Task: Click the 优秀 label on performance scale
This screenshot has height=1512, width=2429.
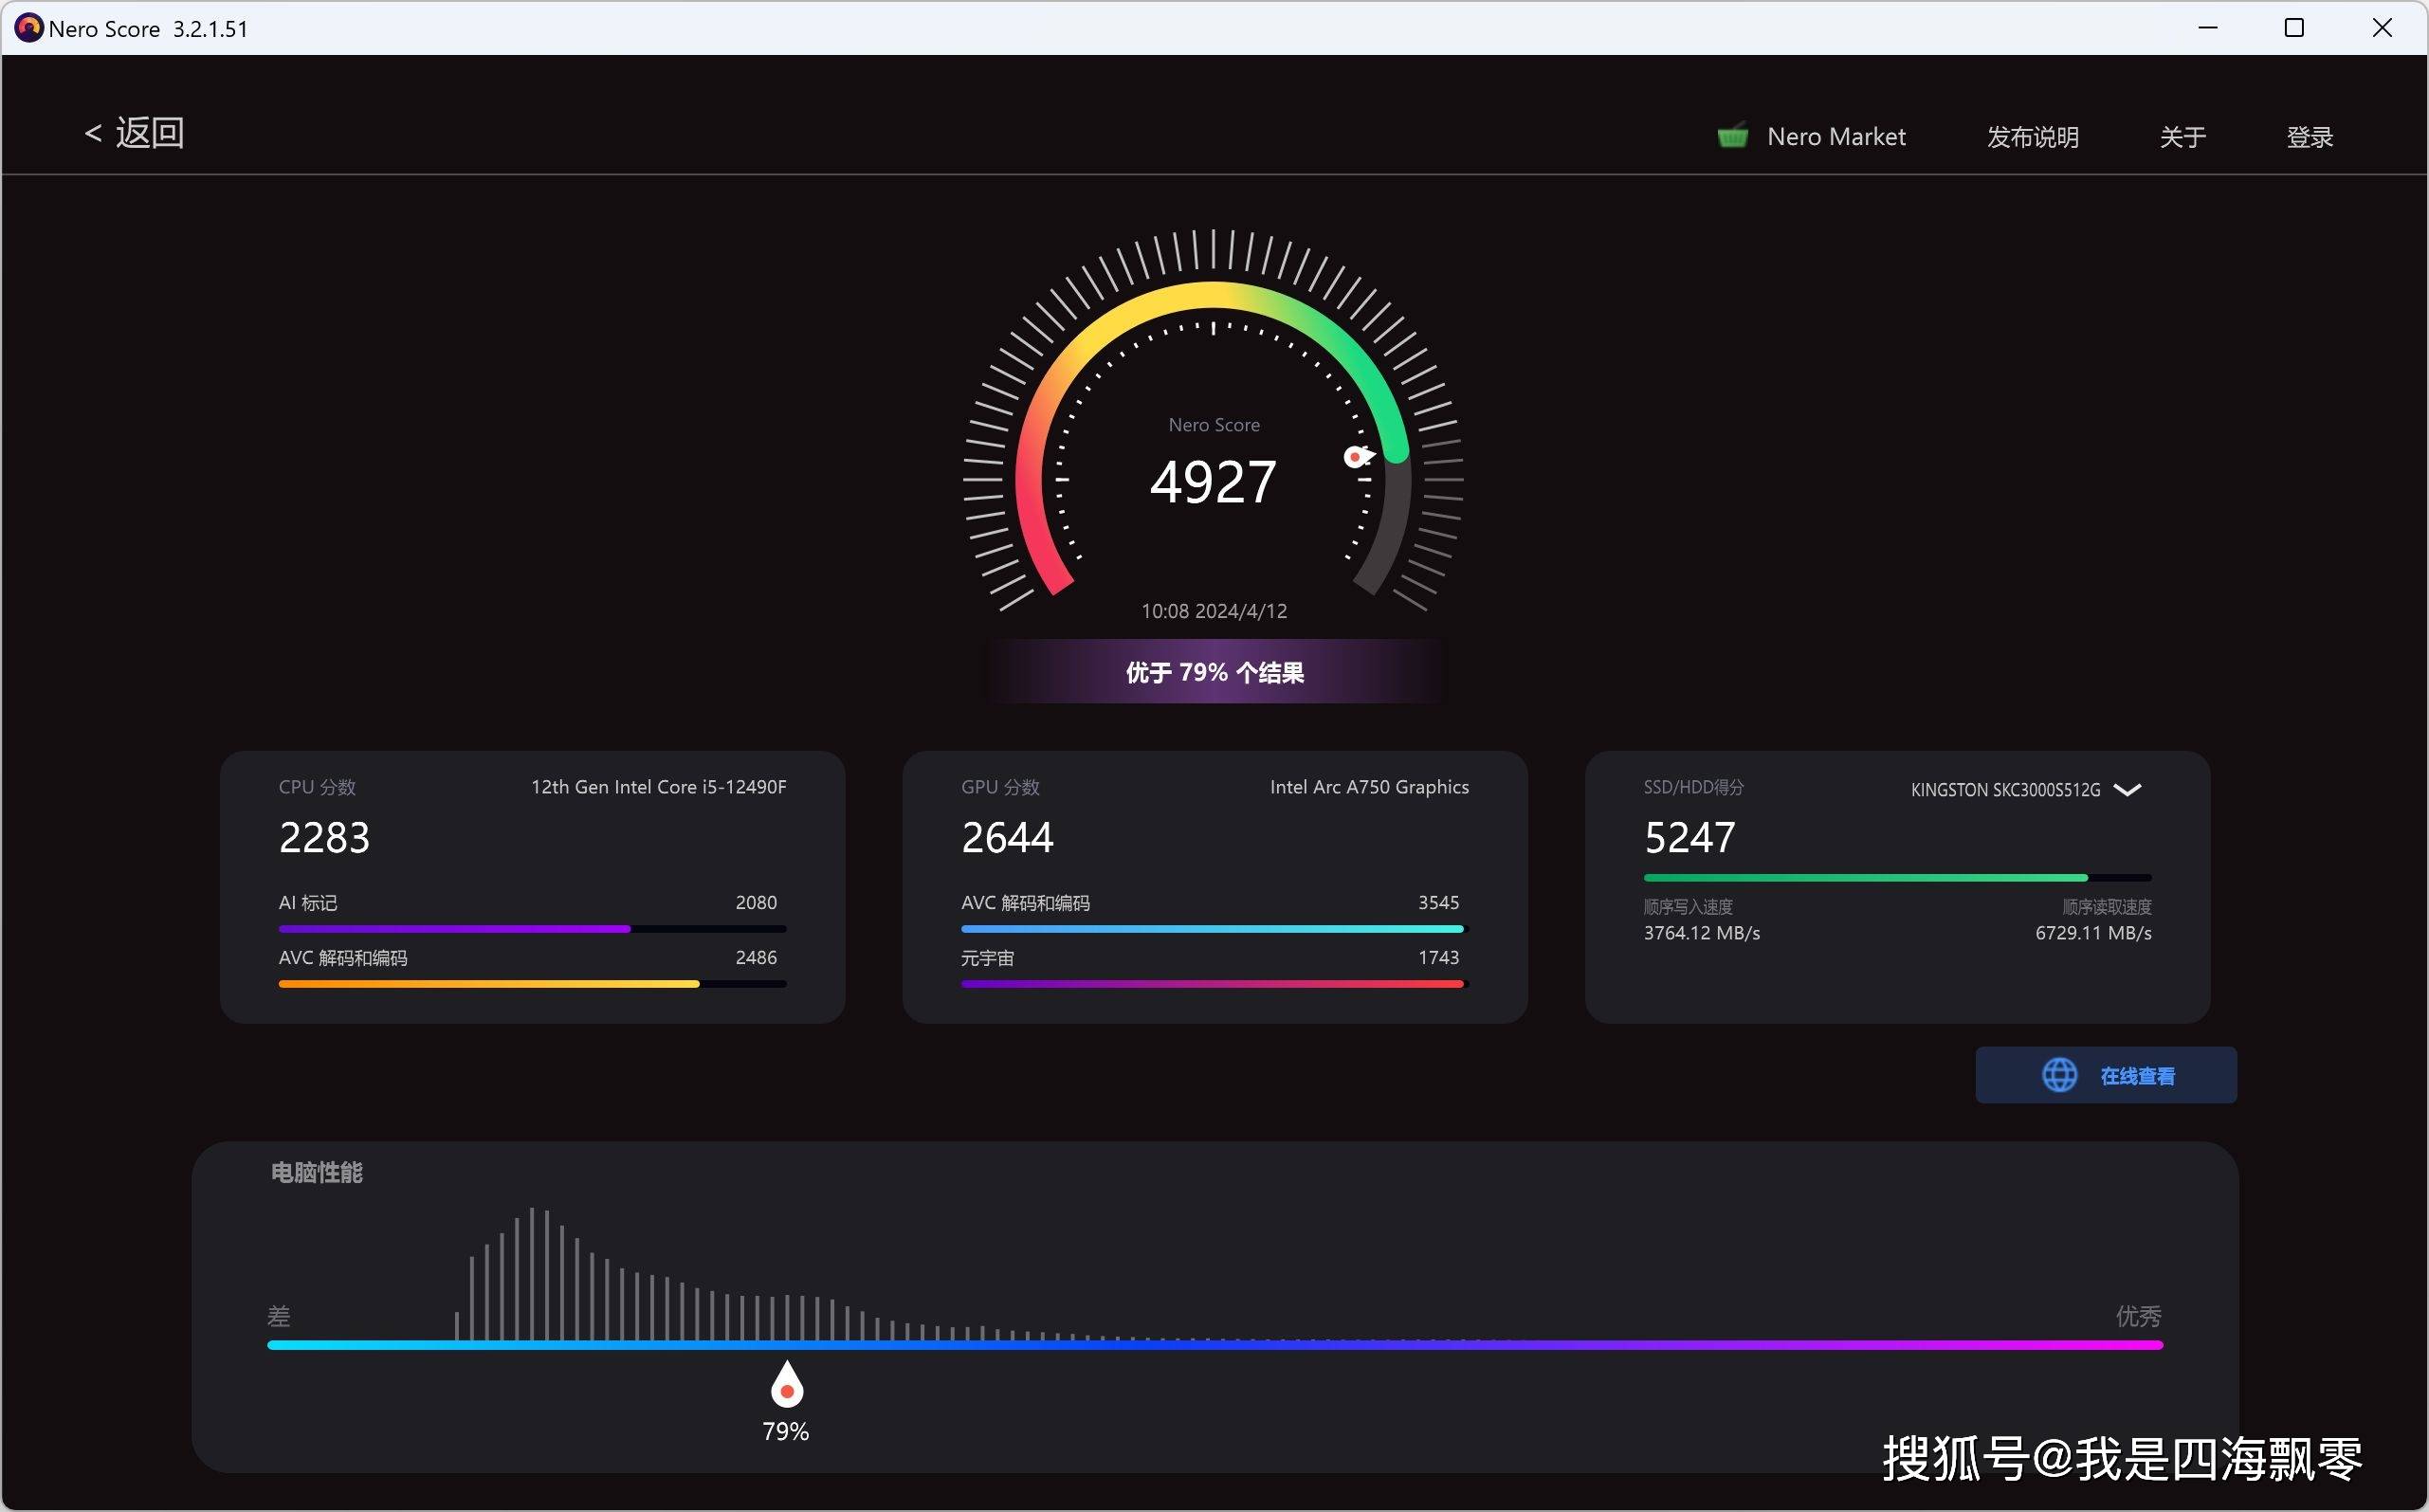Action: [x=2138, y=1316]
